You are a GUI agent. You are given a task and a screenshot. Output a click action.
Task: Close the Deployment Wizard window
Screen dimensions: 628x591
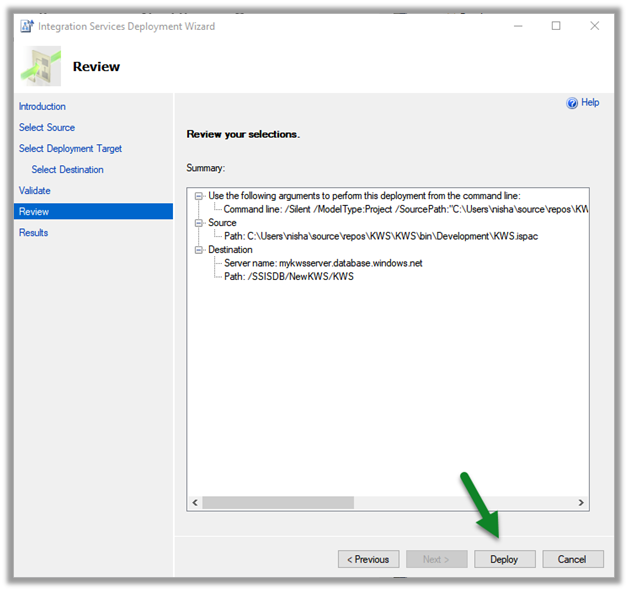[595, 26]
